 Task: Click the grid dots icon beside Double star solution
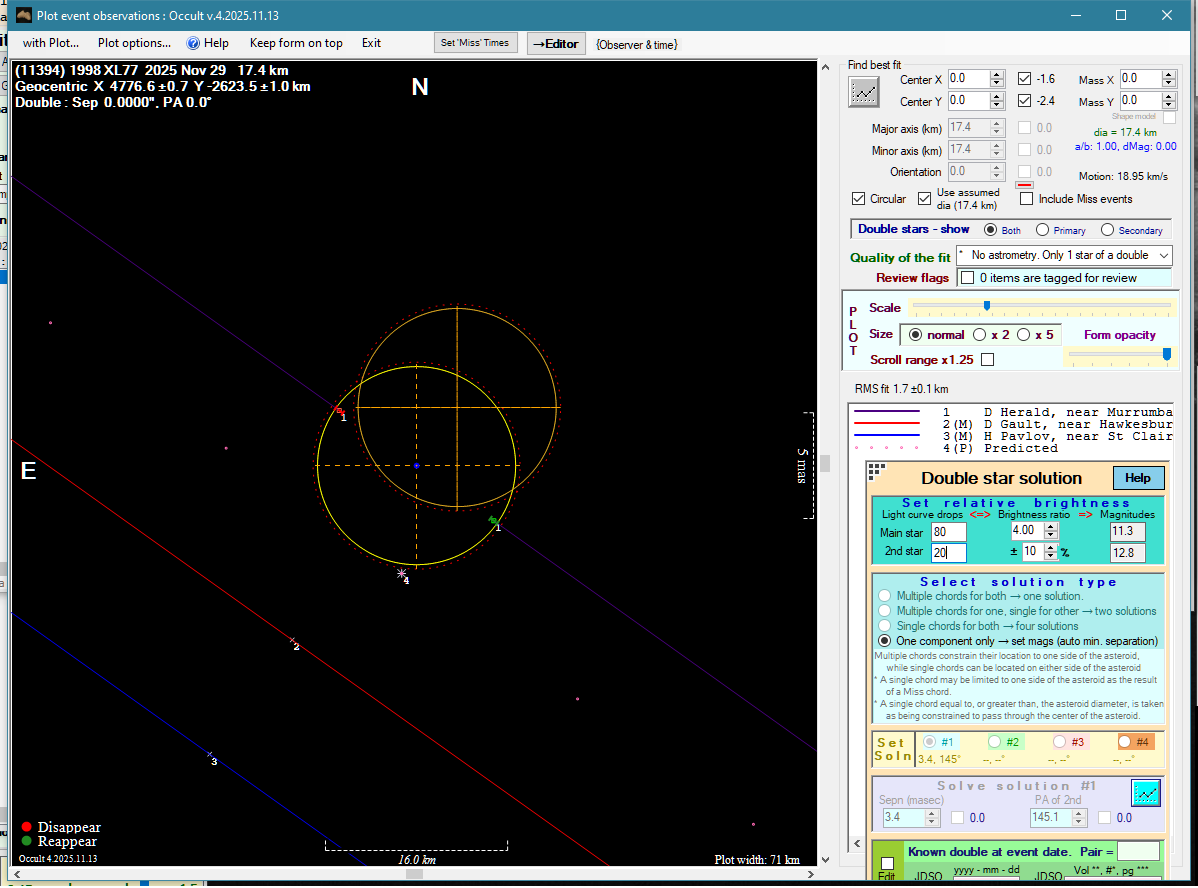pos(876,470)
